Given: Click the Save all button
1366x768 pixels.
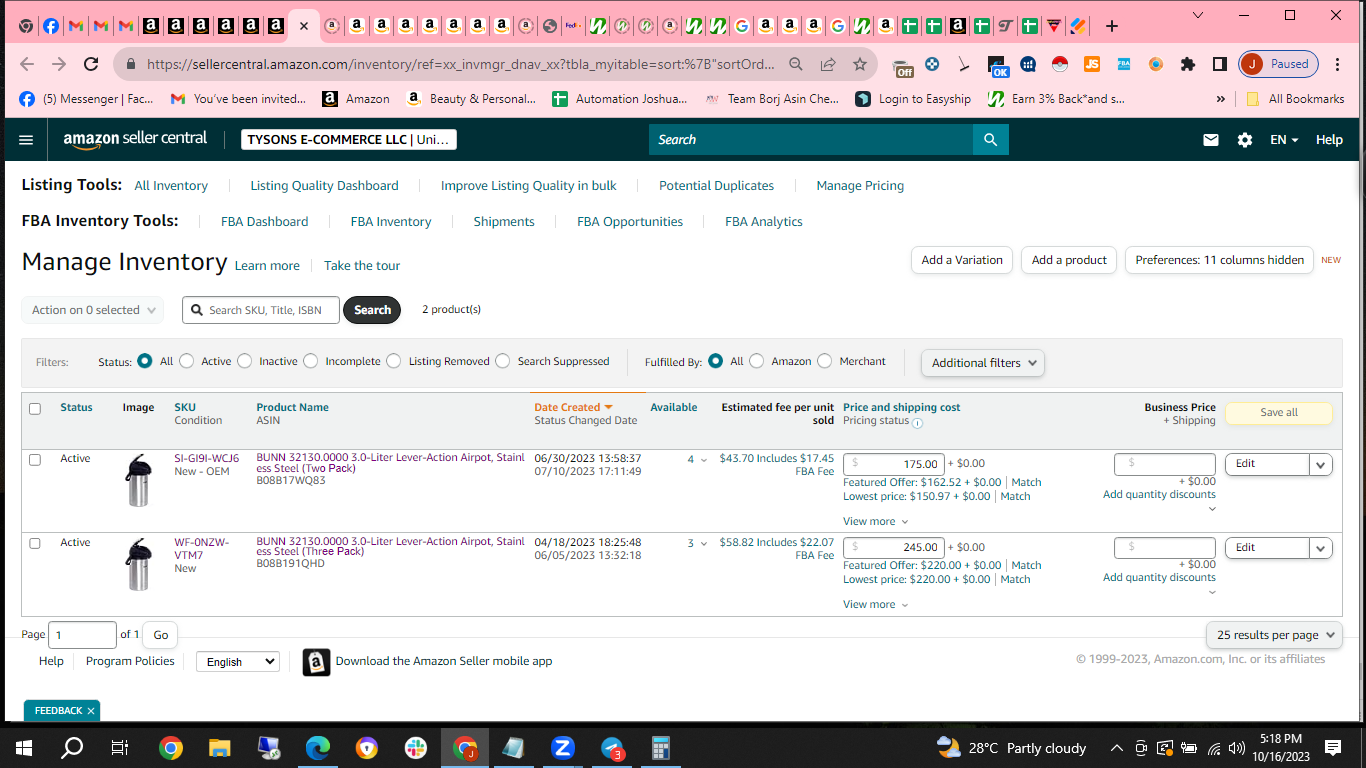Looking at the screenshot, I should point(1279,413).
